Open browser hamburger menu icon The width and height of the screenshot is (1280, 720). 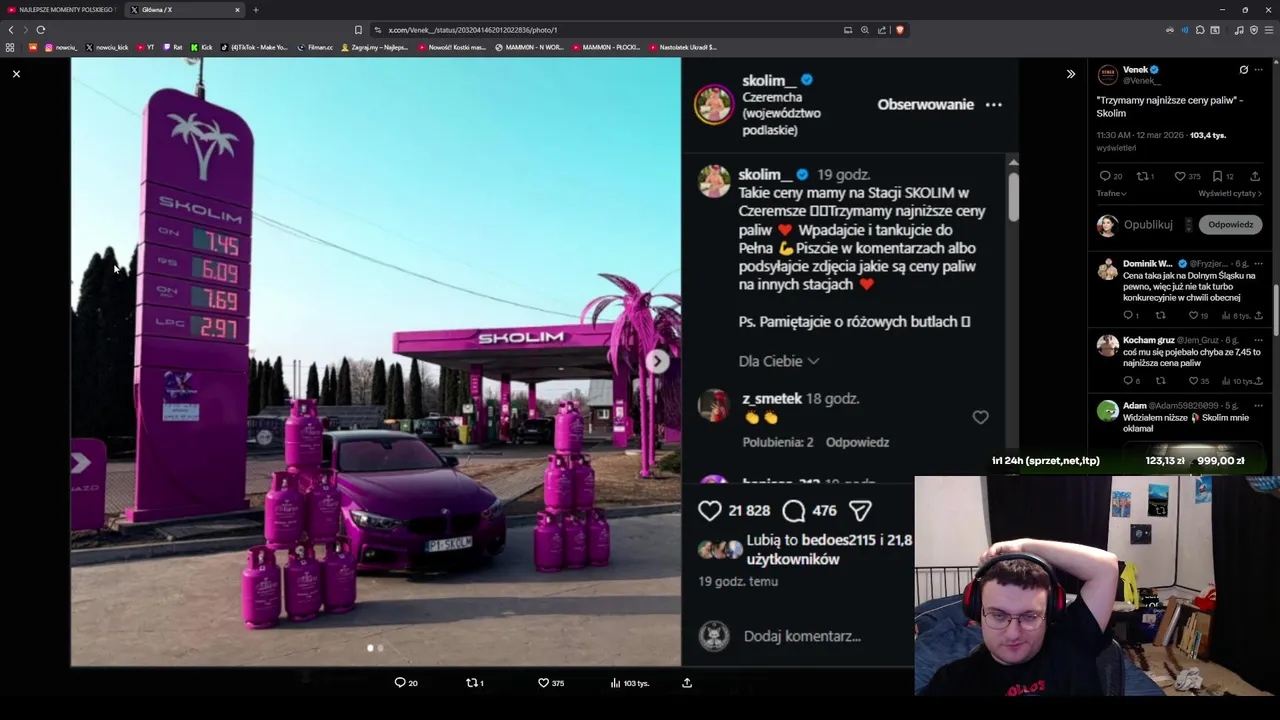click(1269, 30)
